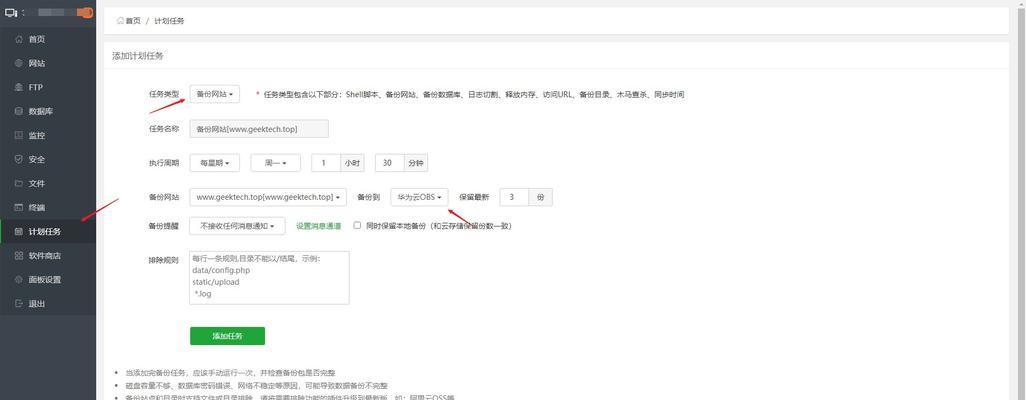Click the 排除规则 exclusion rules textarea
This screenshot has width=1026, height=400.
(269, 277)
